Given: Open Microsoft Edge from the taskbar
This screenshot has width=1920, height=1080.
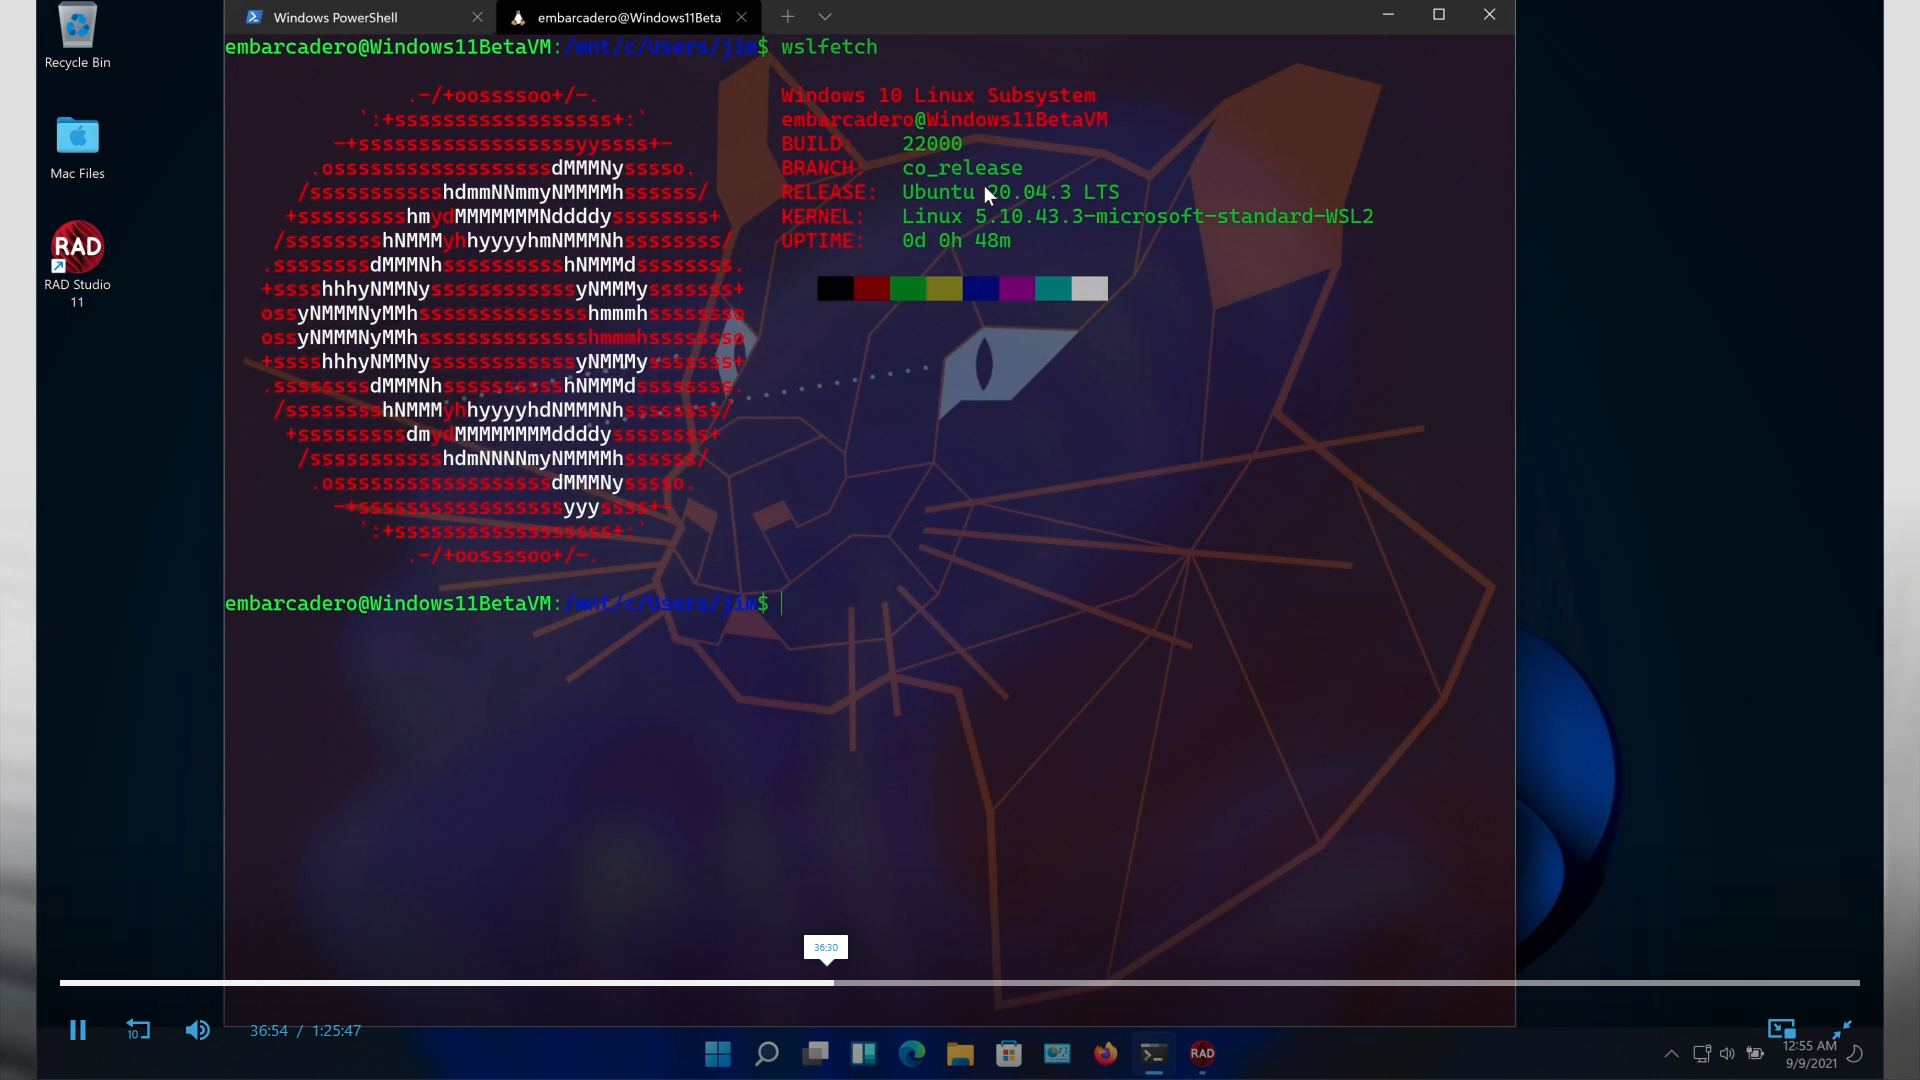Looking at the screenshot, I should (x=912, y=1053).
